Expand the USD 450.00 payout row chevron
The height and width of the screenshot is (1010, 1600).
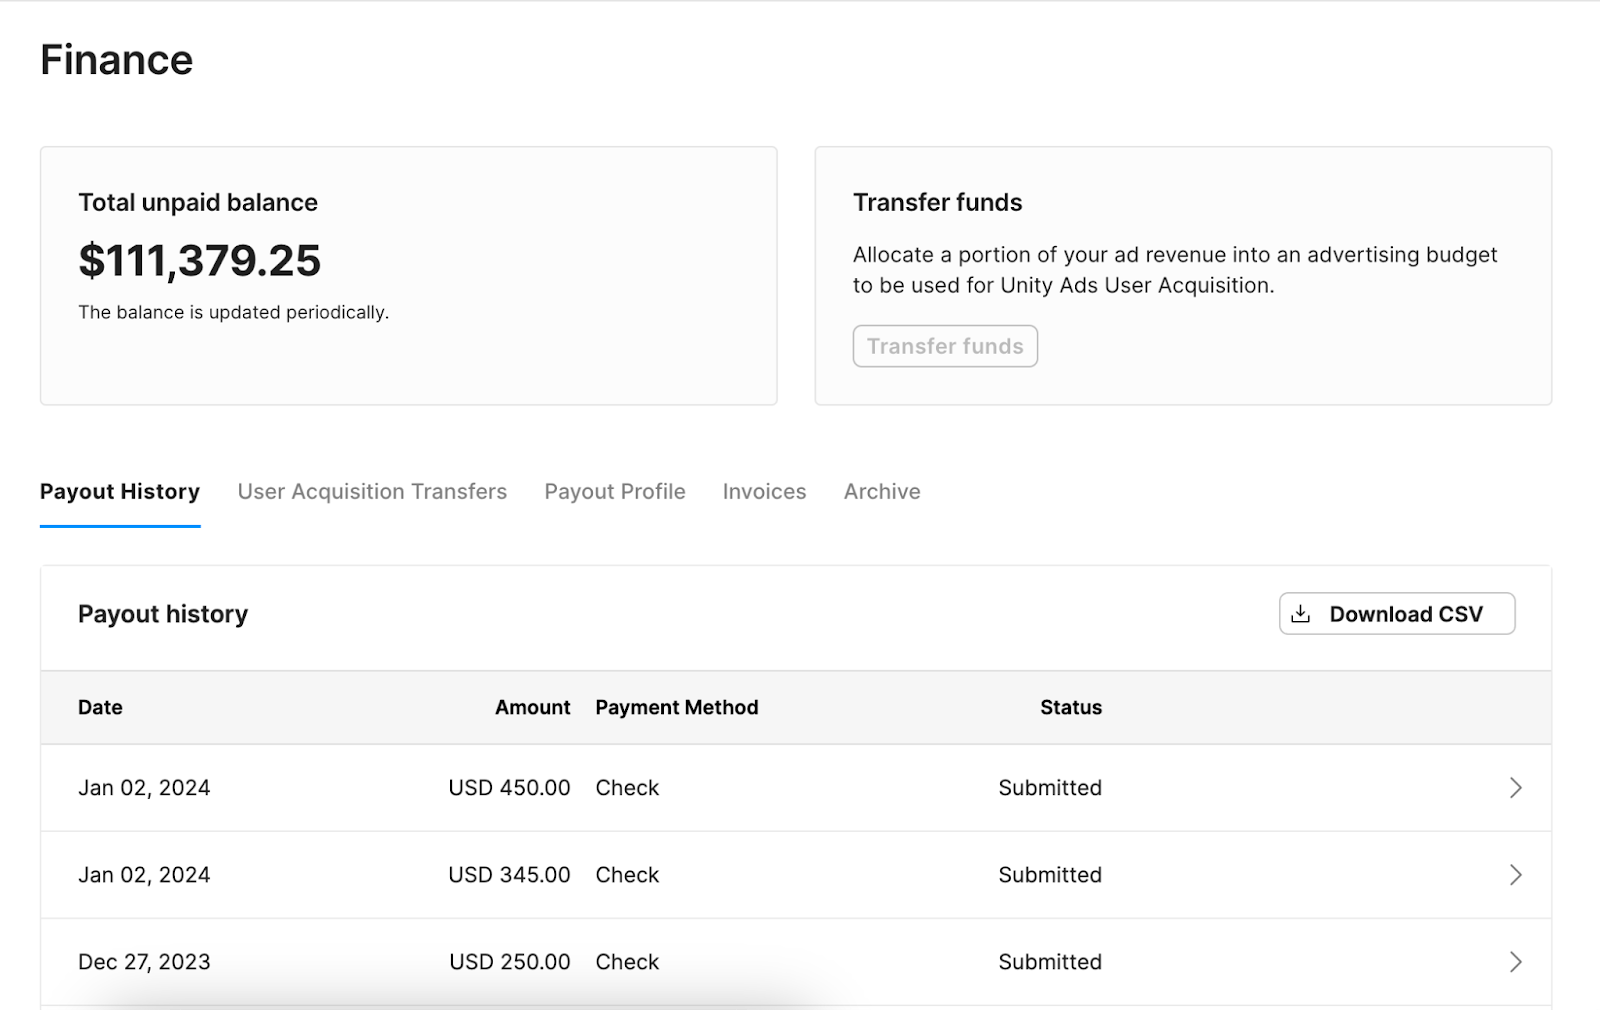1515,788
